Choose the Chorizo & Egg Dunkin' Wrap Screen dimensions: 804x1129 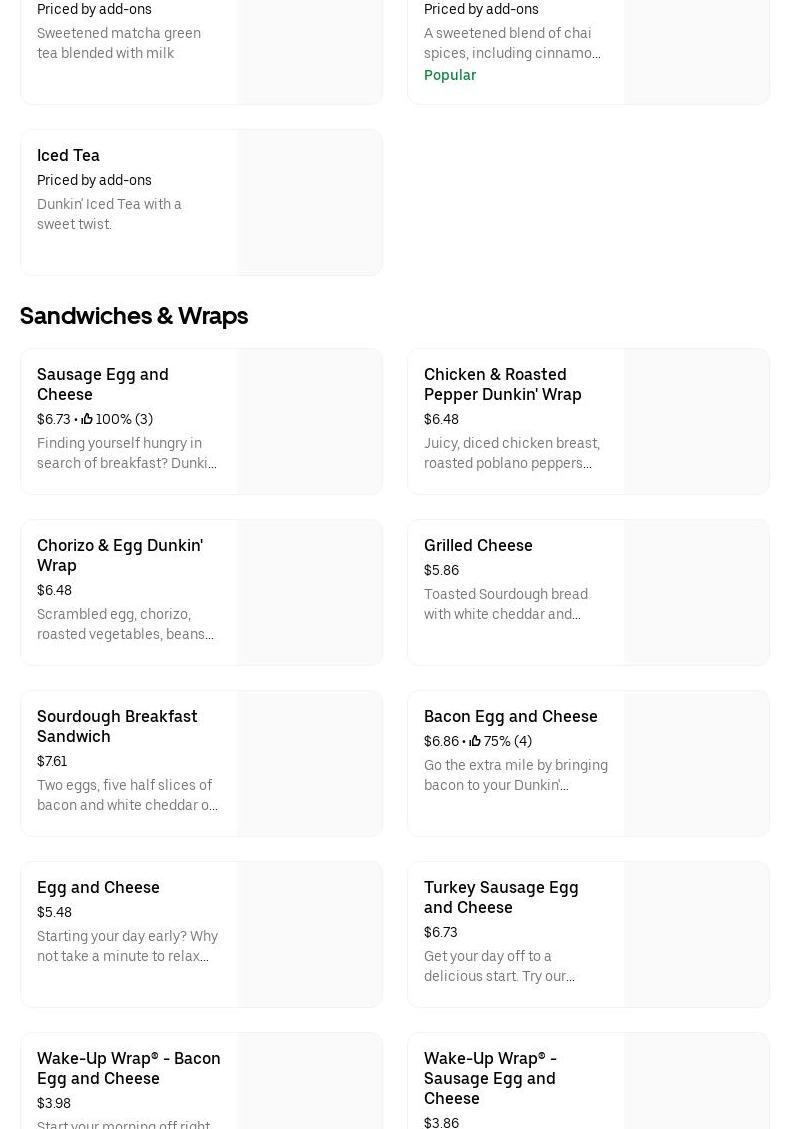point(120,555)
